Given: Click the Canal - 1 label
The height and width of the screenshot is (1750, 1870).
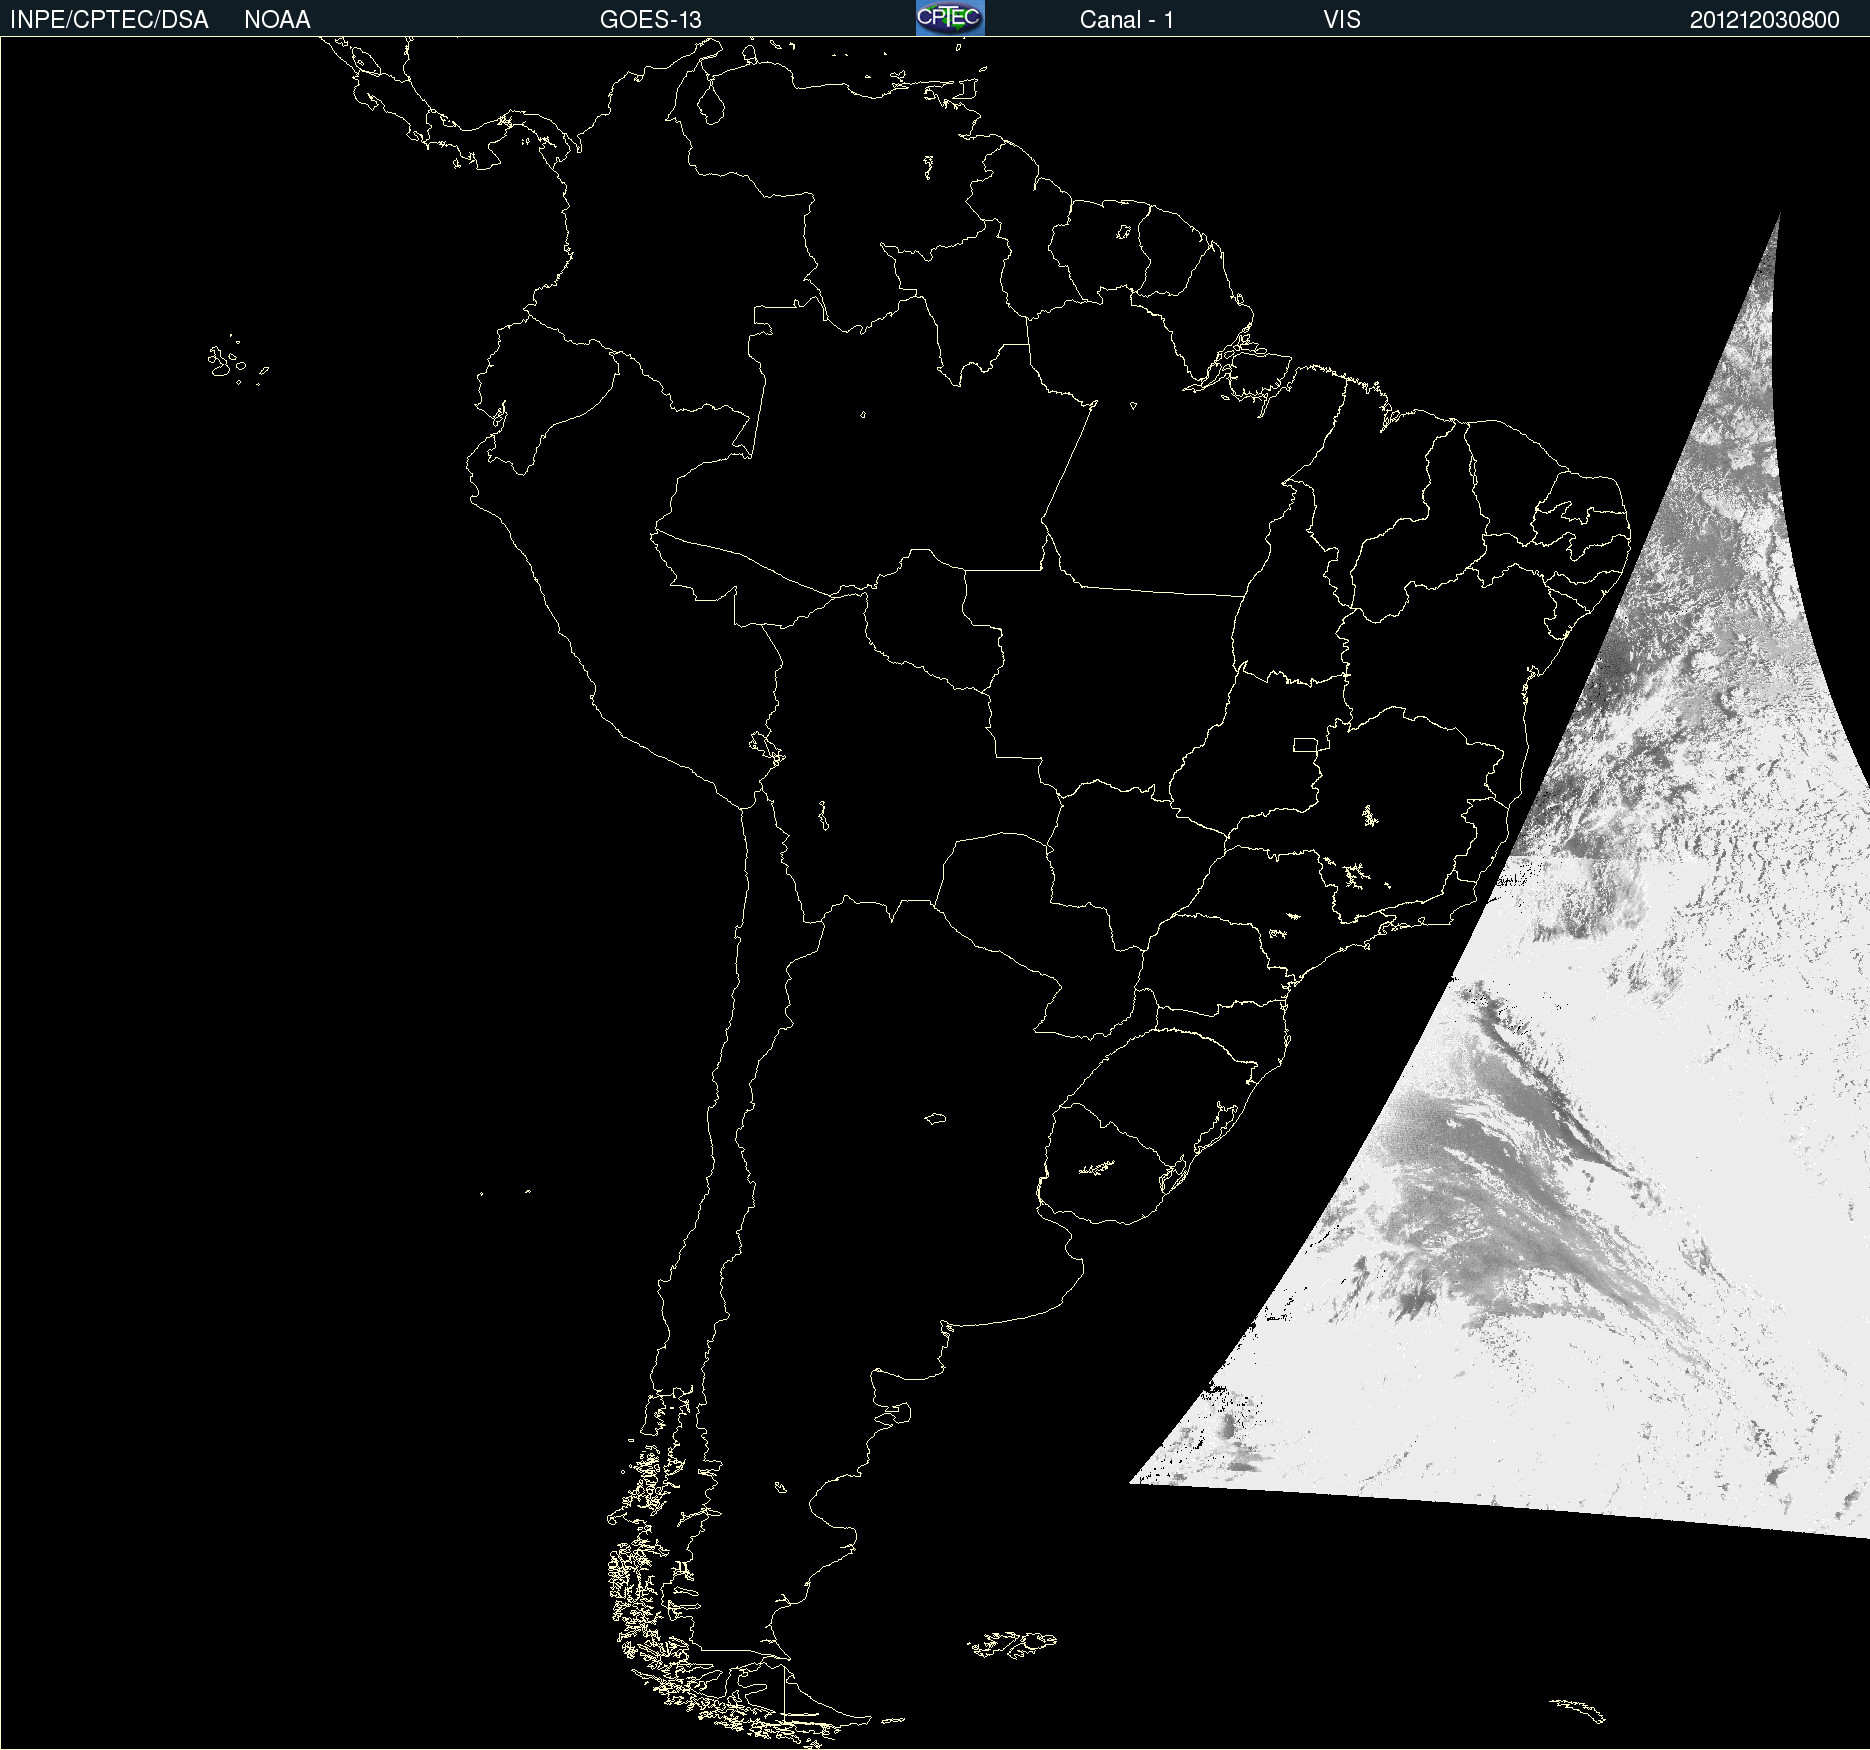Looking at the screenshot, I should (x=1126, y=20).
